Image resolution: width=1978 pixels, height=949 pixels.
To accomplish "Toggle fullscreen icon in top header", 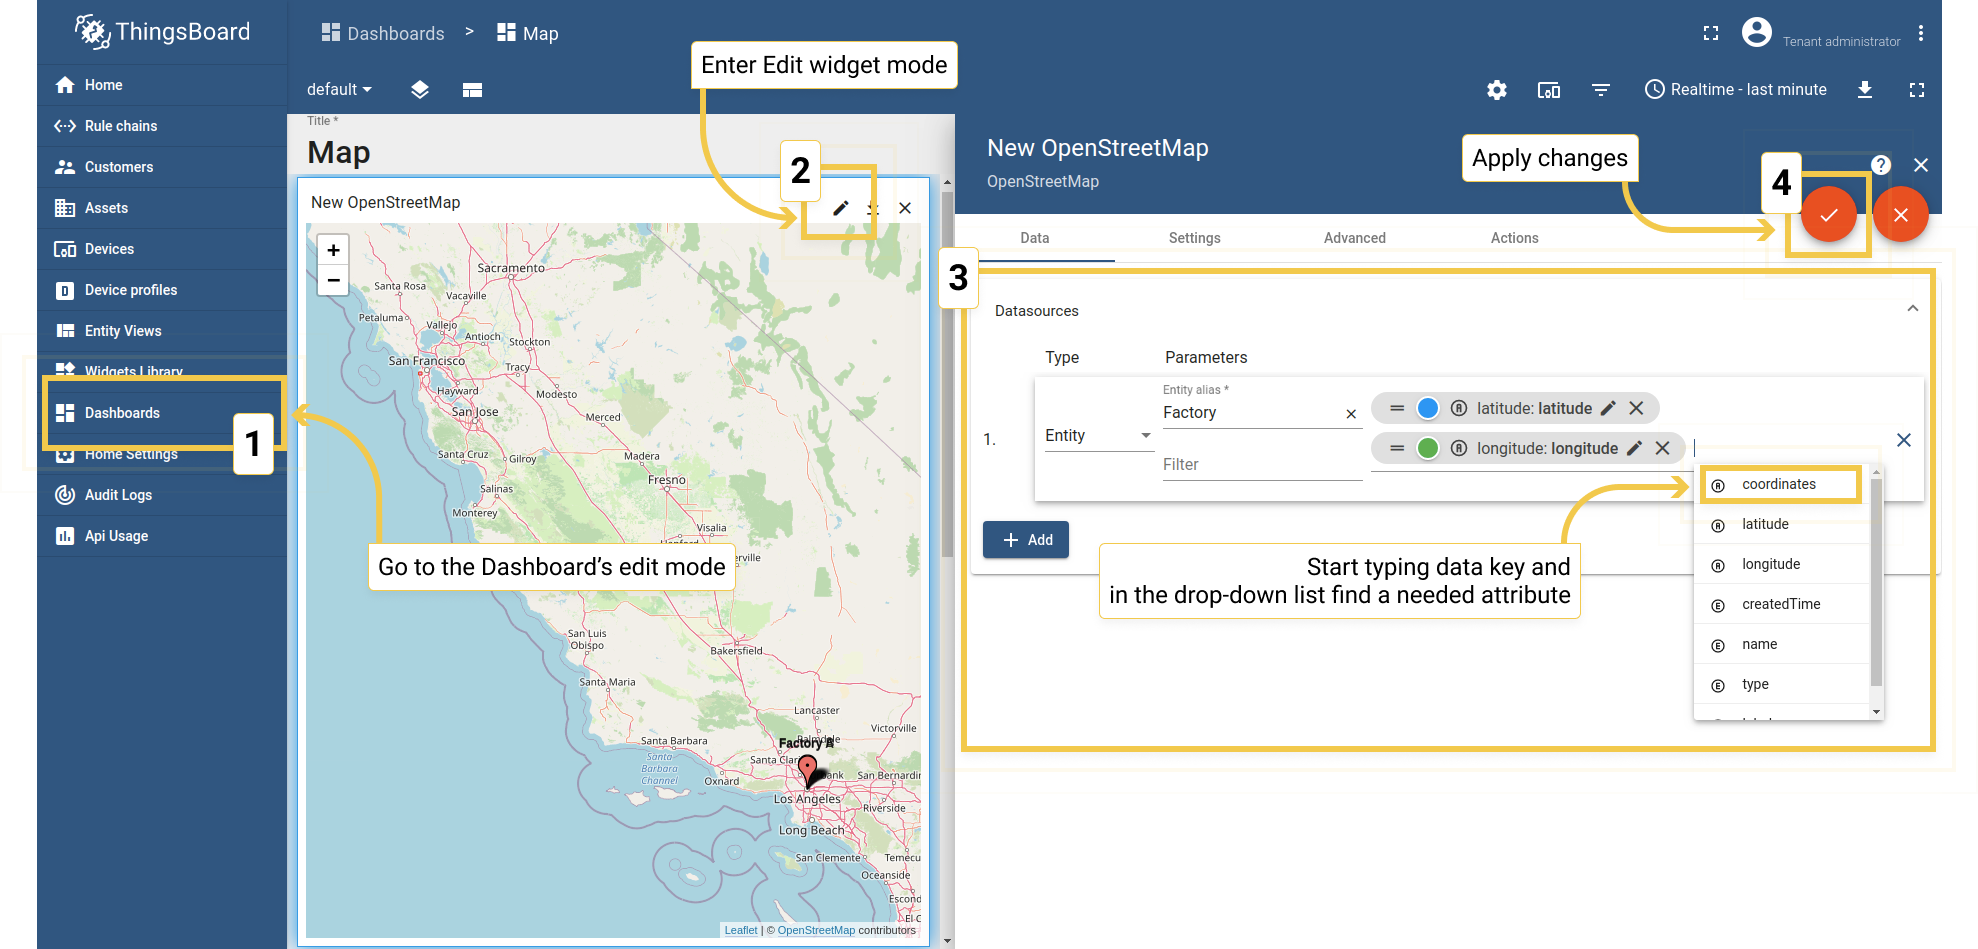I will coord(1711,33).
